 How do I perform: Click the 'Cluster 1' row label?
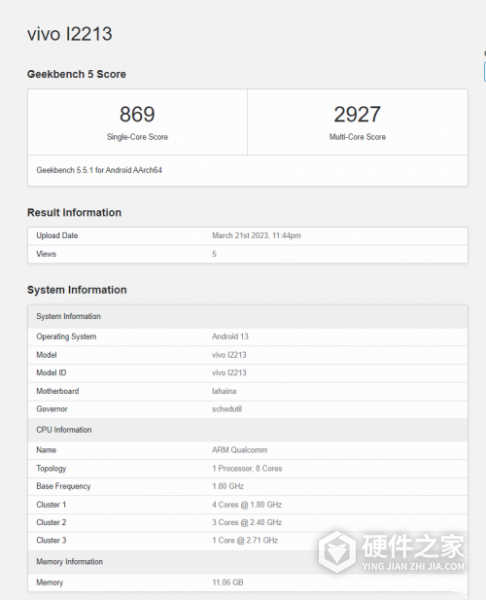pos(51,505)
